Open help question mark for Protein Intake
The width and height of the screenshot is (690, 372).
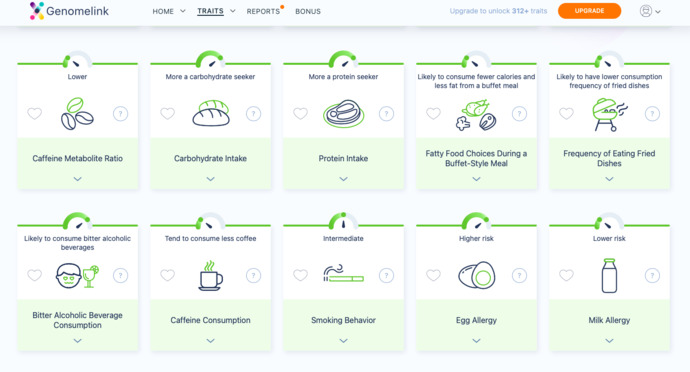(x=386, y=114)
